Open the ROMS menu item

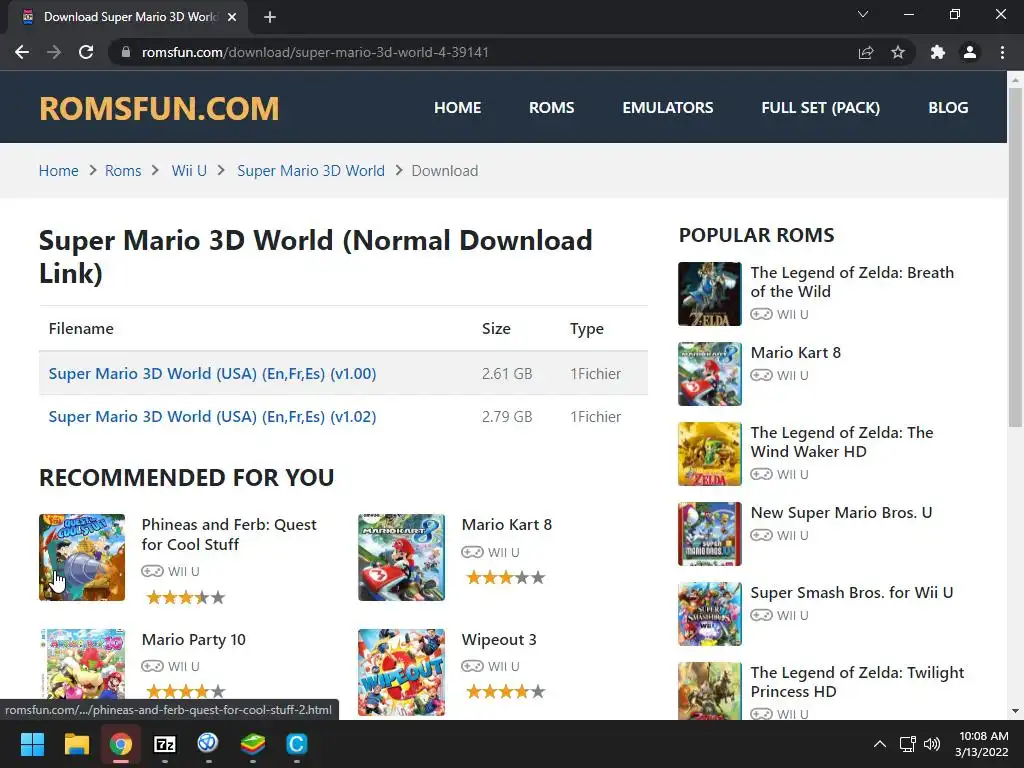(x=552, y=108)
